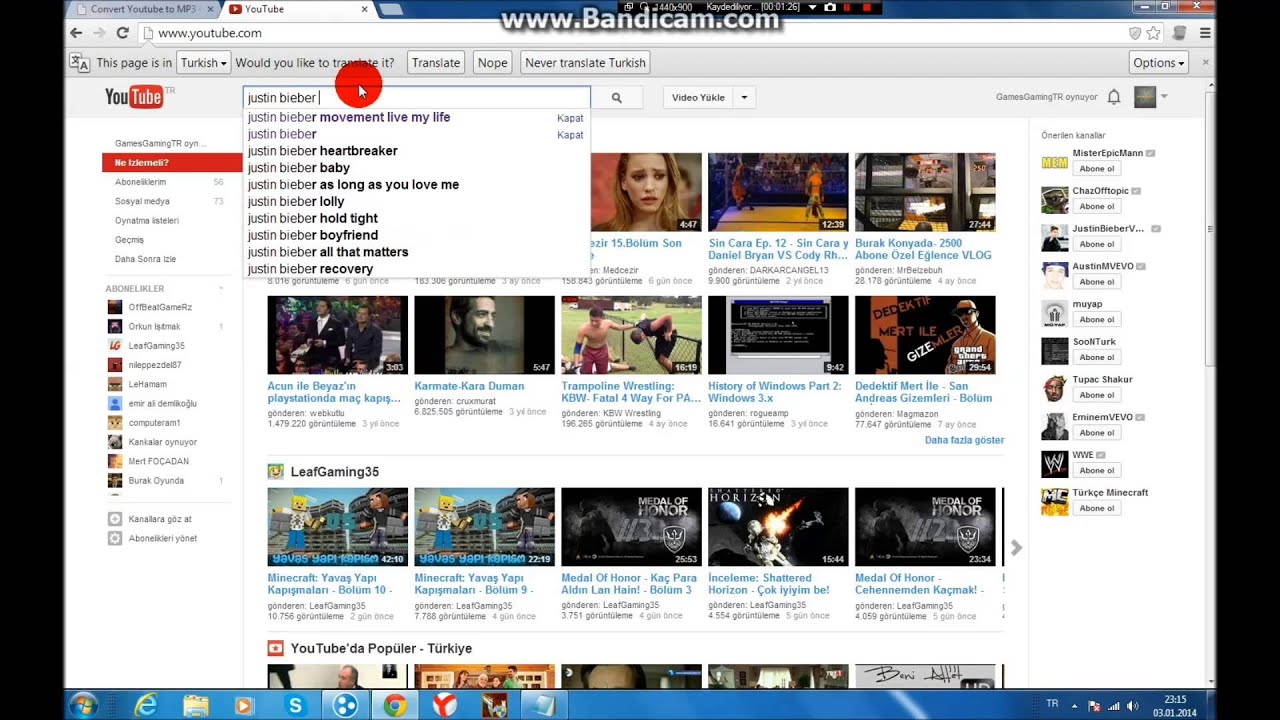Select 'justin bieber recovery' suggestion
The height and width of the screenshot is (720, 1280).
[x=417, y=269]
